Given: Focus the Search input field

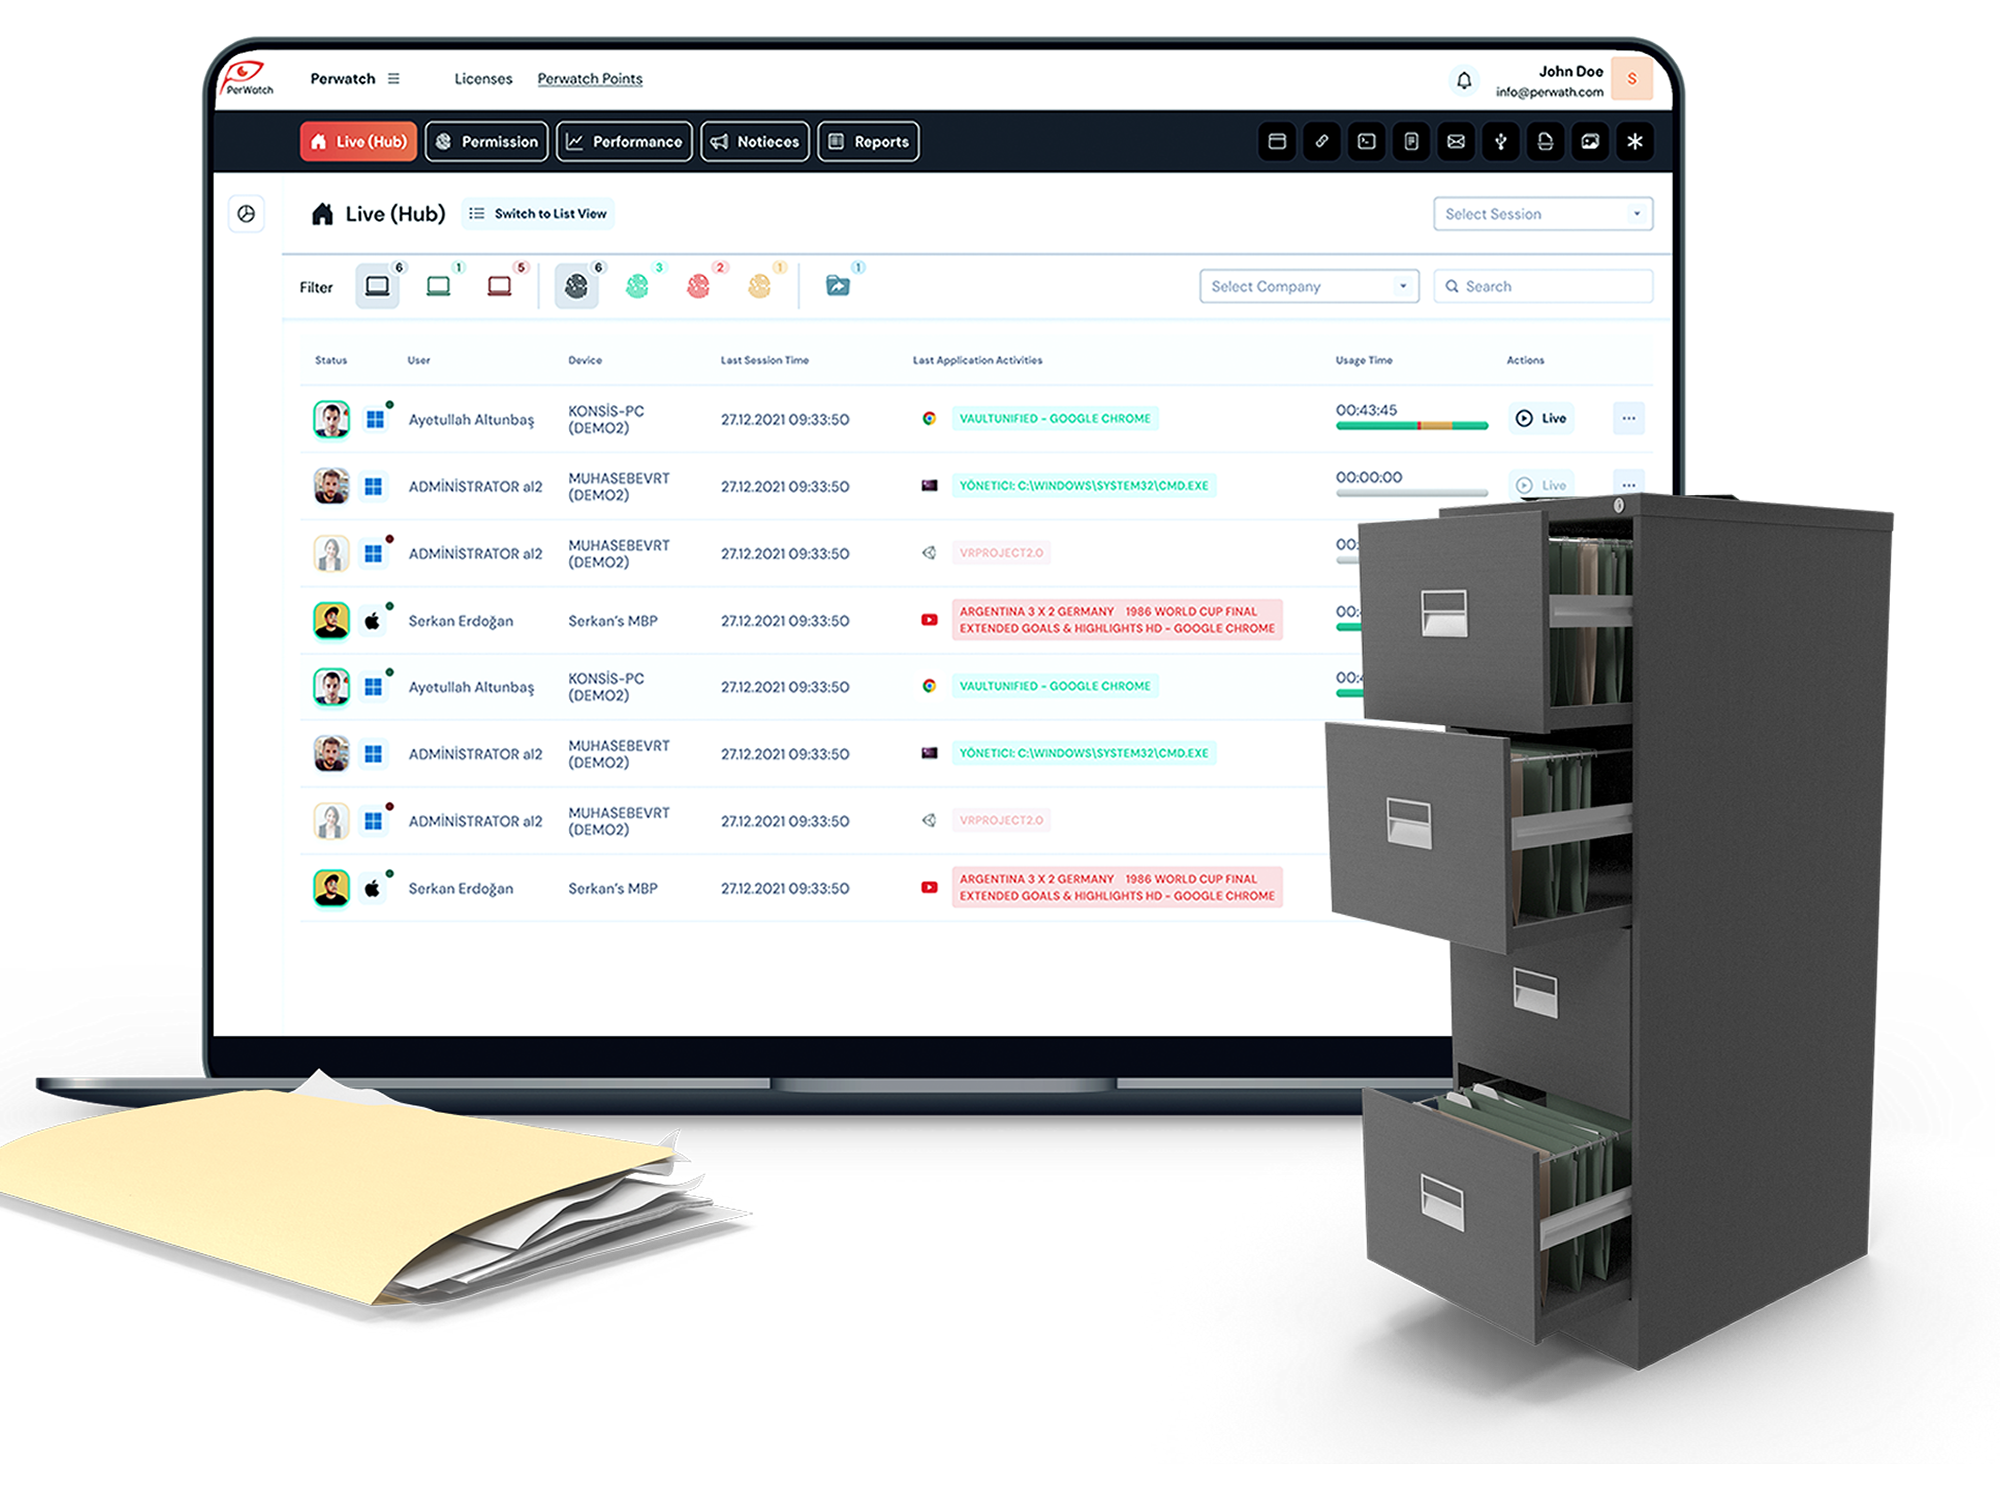Looking at the screenshot, I should pyautogui.click(x=1542, y=286).
